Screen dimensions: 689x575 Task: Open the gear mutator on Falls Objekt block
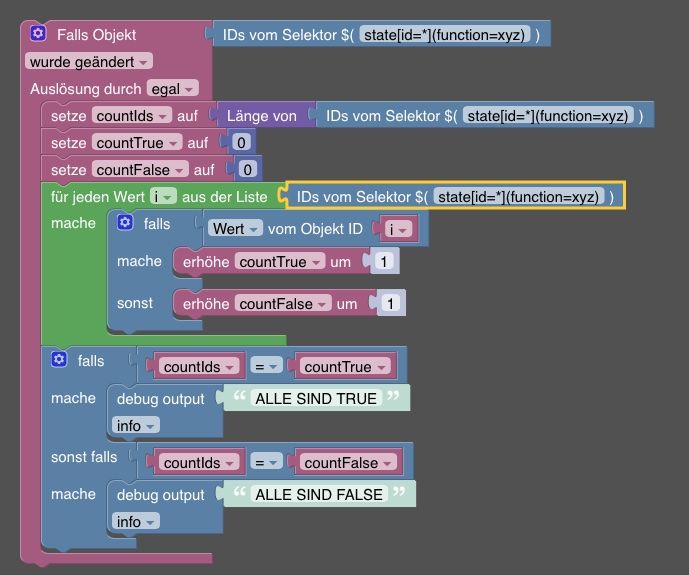[x=38, y=33]
